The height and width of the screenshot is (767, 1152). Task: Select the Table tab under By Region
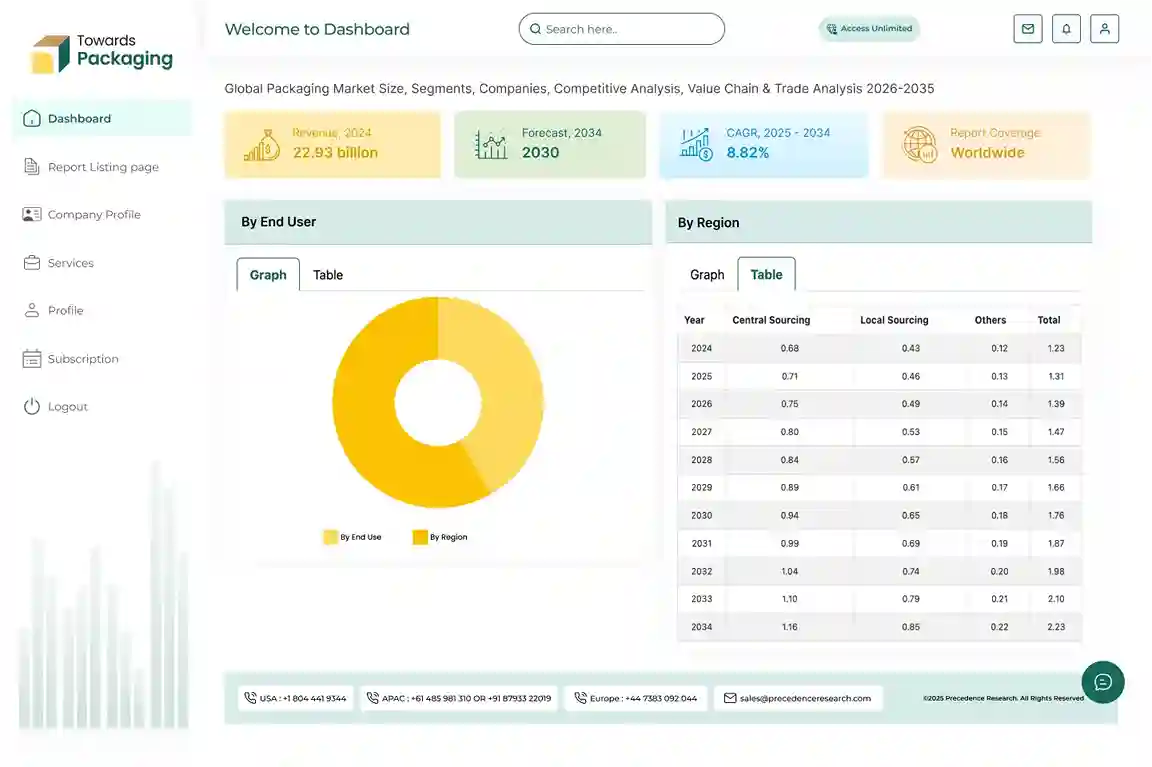[766, 275]
